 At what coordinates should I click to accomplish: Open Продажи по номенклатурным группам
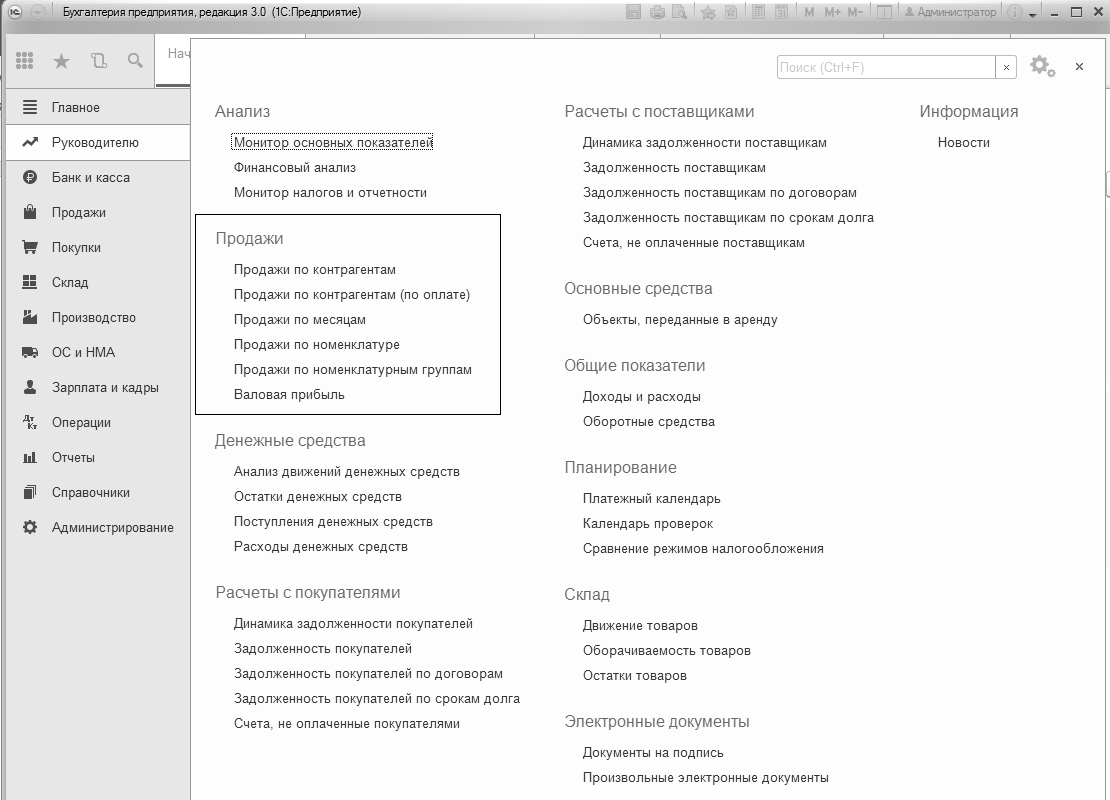[353, 370]
